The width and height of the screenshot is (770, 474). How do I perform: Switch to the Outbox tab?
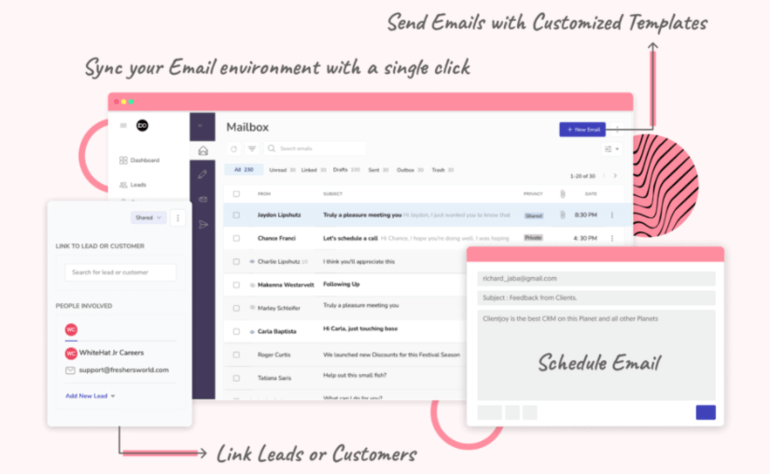pos(410,170)
